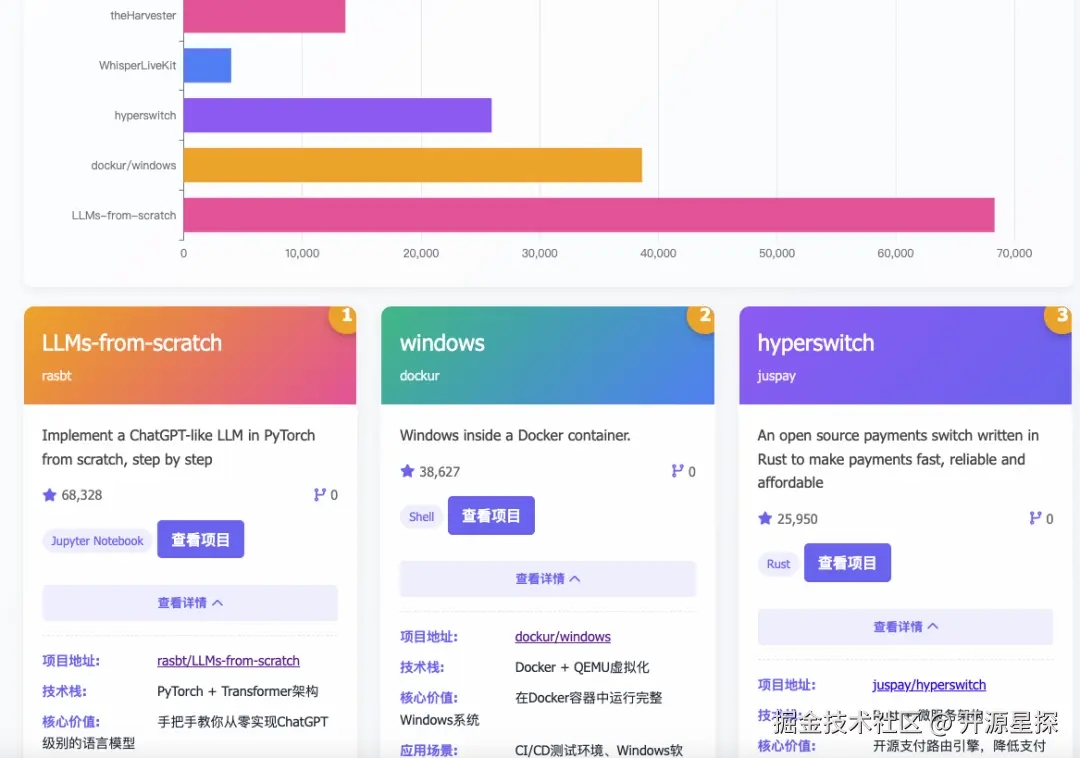Open the dockur/windows link
The image size is (1080, 758).
[x=563, y=637]
